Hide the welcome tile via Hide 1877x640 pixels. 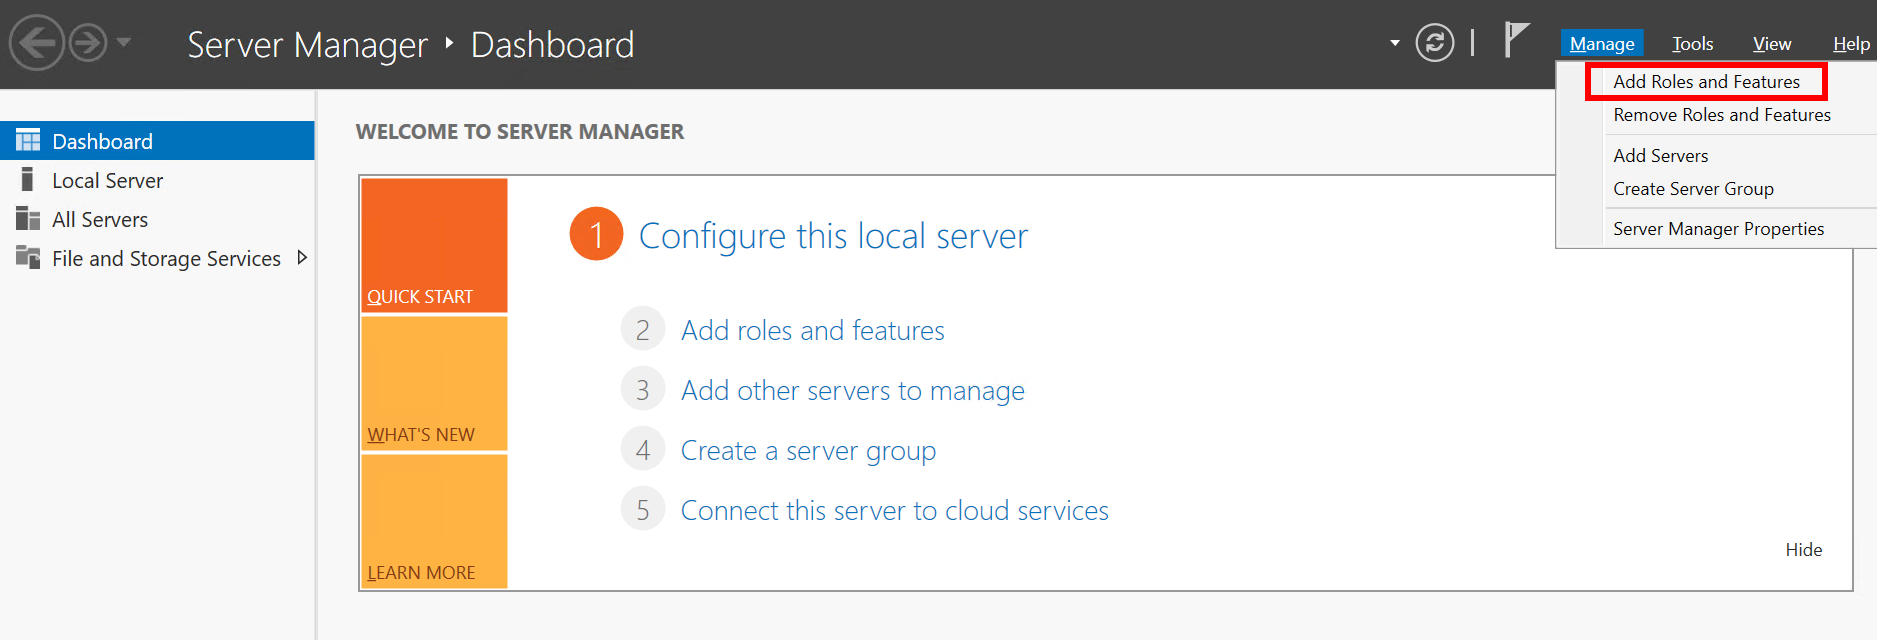(x=1804, y=550)
